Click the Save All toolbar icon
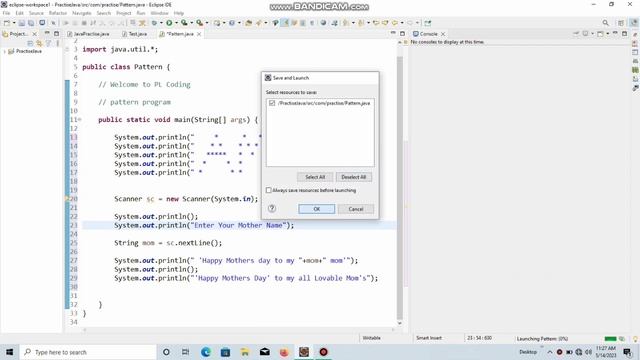The height and width of the screenshot is (360, 640). [x=31, y=23]
